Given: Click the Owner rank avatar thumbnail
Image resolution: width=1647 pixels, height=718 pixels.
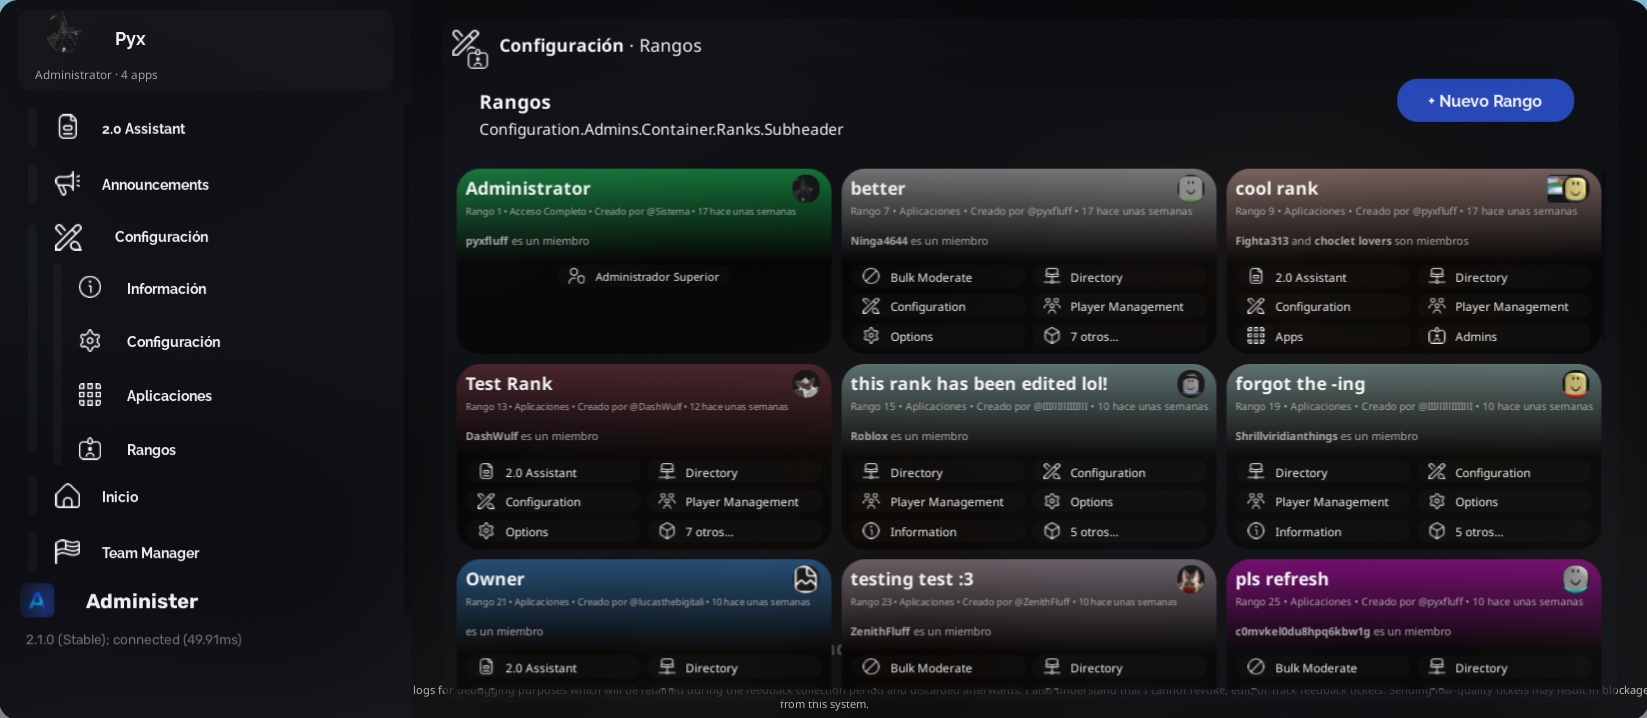Looking at the screenshot, I should 806,578.
